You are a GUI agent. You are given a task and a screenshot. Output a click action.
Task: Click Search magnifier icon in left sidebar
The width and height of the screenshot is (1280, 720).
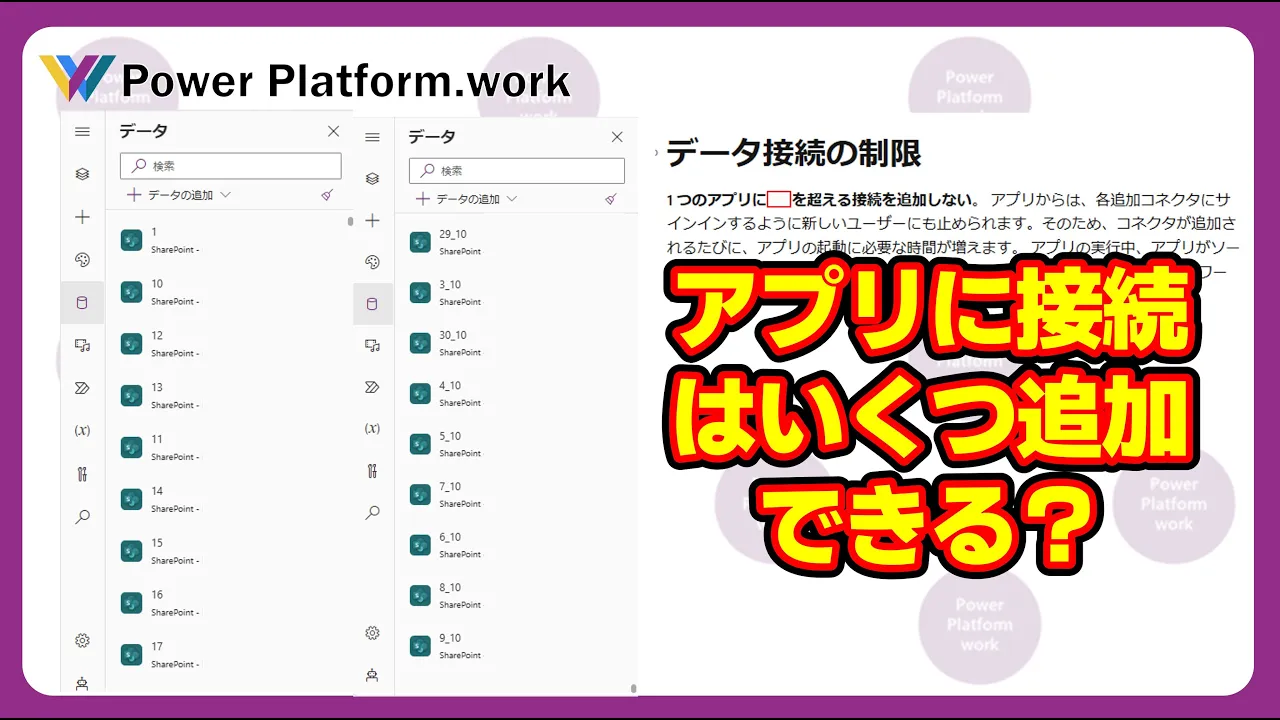82,517
